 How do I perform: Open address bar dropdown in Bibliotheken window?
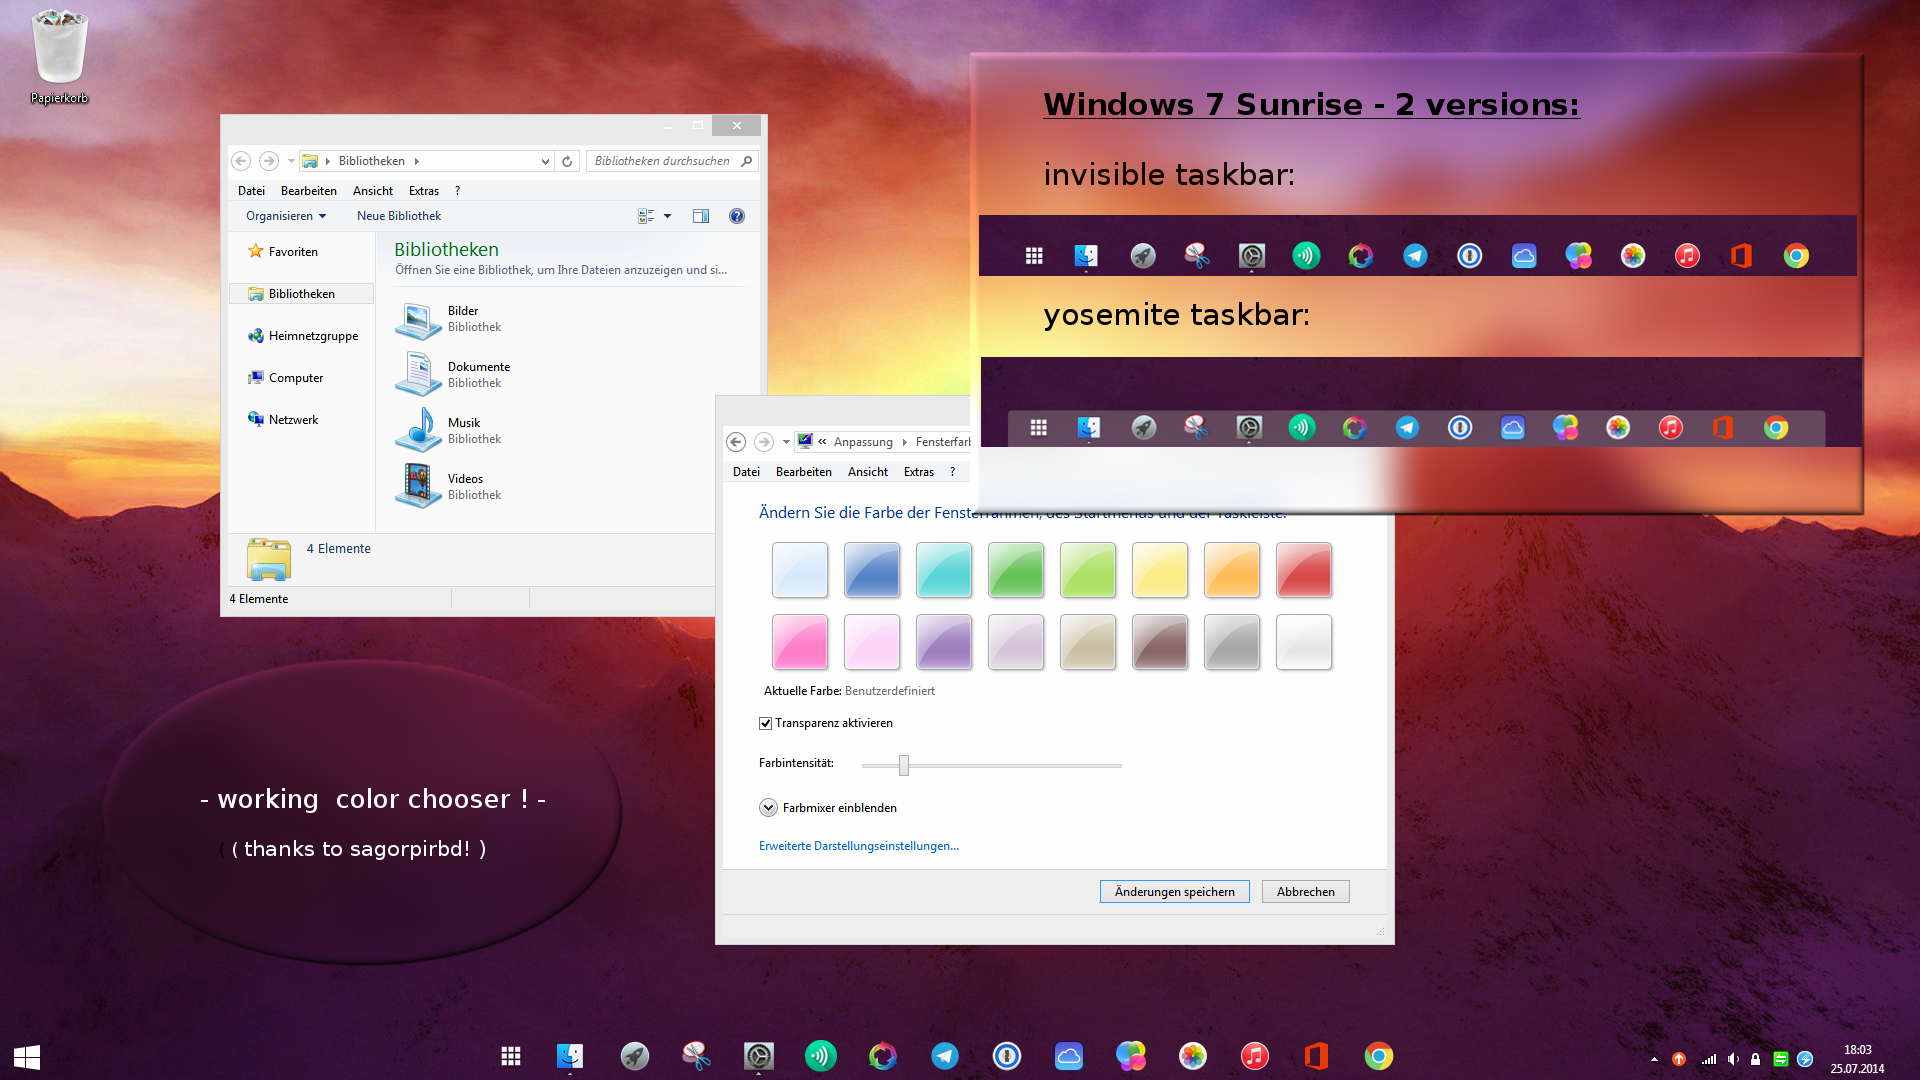pos(545,161)
